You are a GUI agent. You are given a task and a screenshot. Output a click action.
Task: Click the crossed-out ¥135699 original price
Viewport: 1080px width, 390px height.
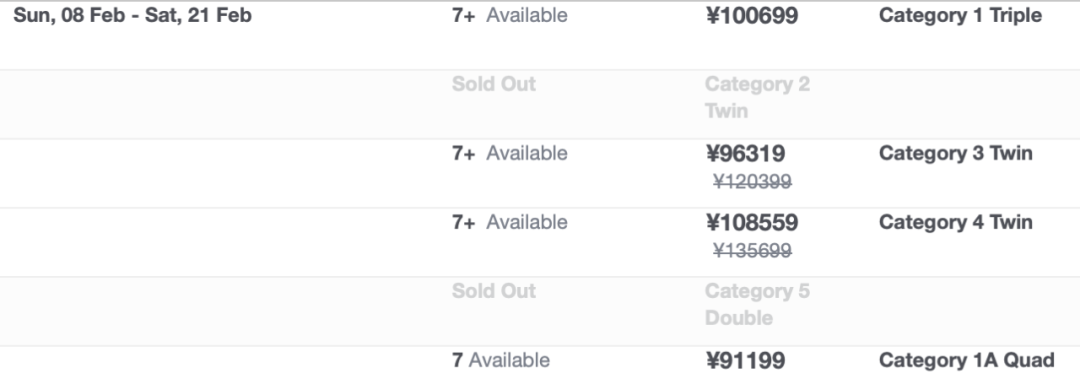pos(752,251)
